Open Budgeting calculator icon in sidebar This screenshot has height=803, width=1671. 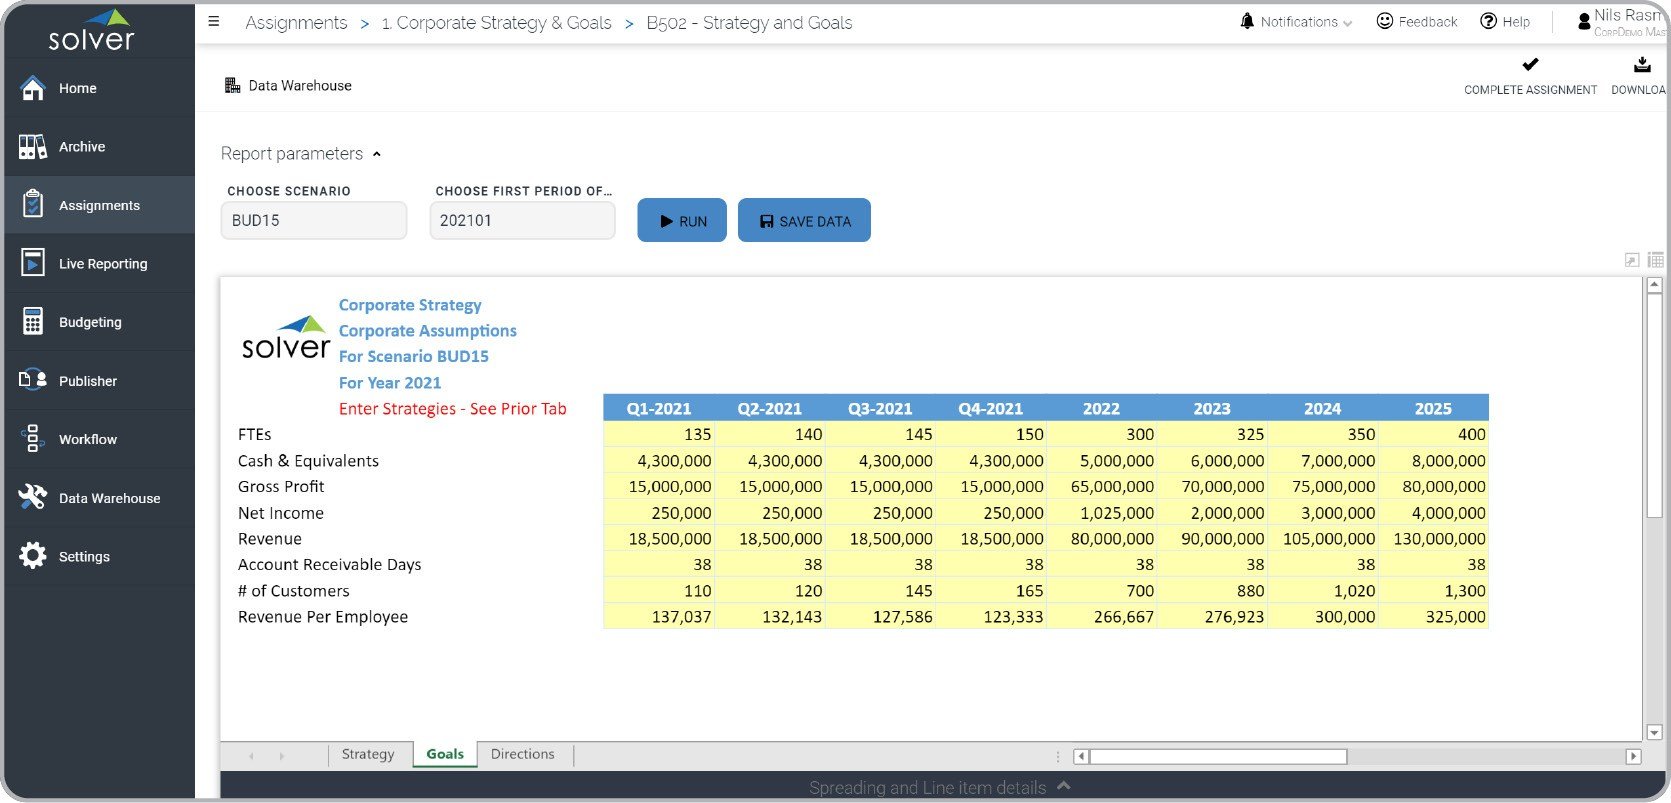pos(33,322)
